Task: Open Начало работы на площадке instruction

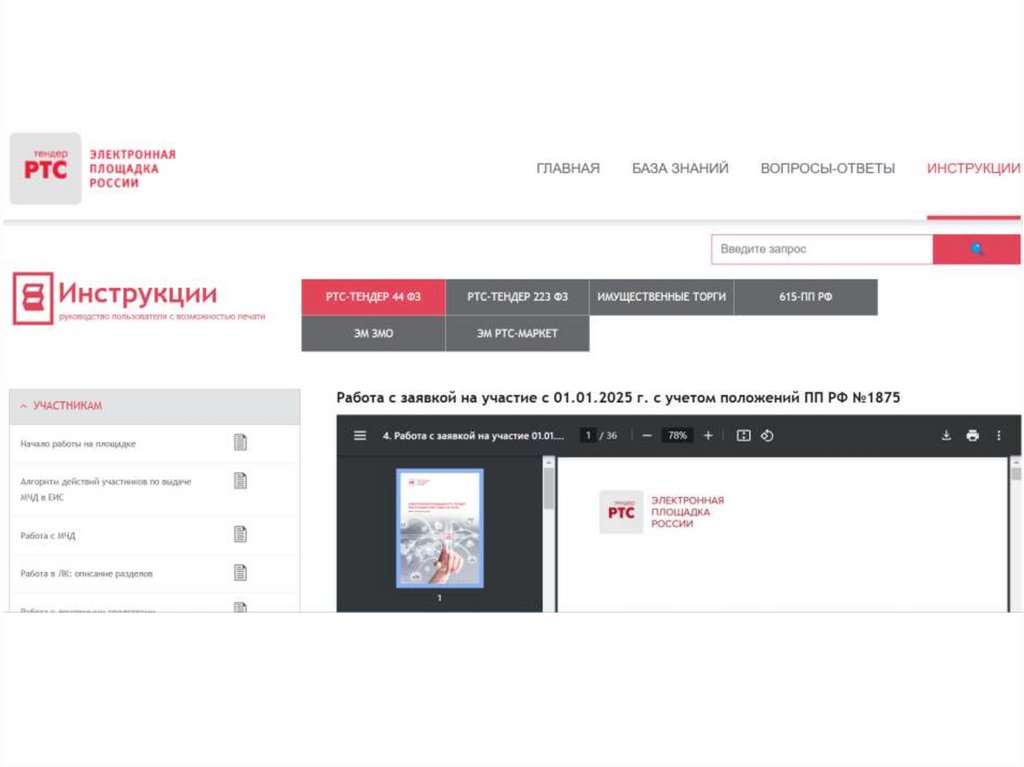Action: (78, 444)
